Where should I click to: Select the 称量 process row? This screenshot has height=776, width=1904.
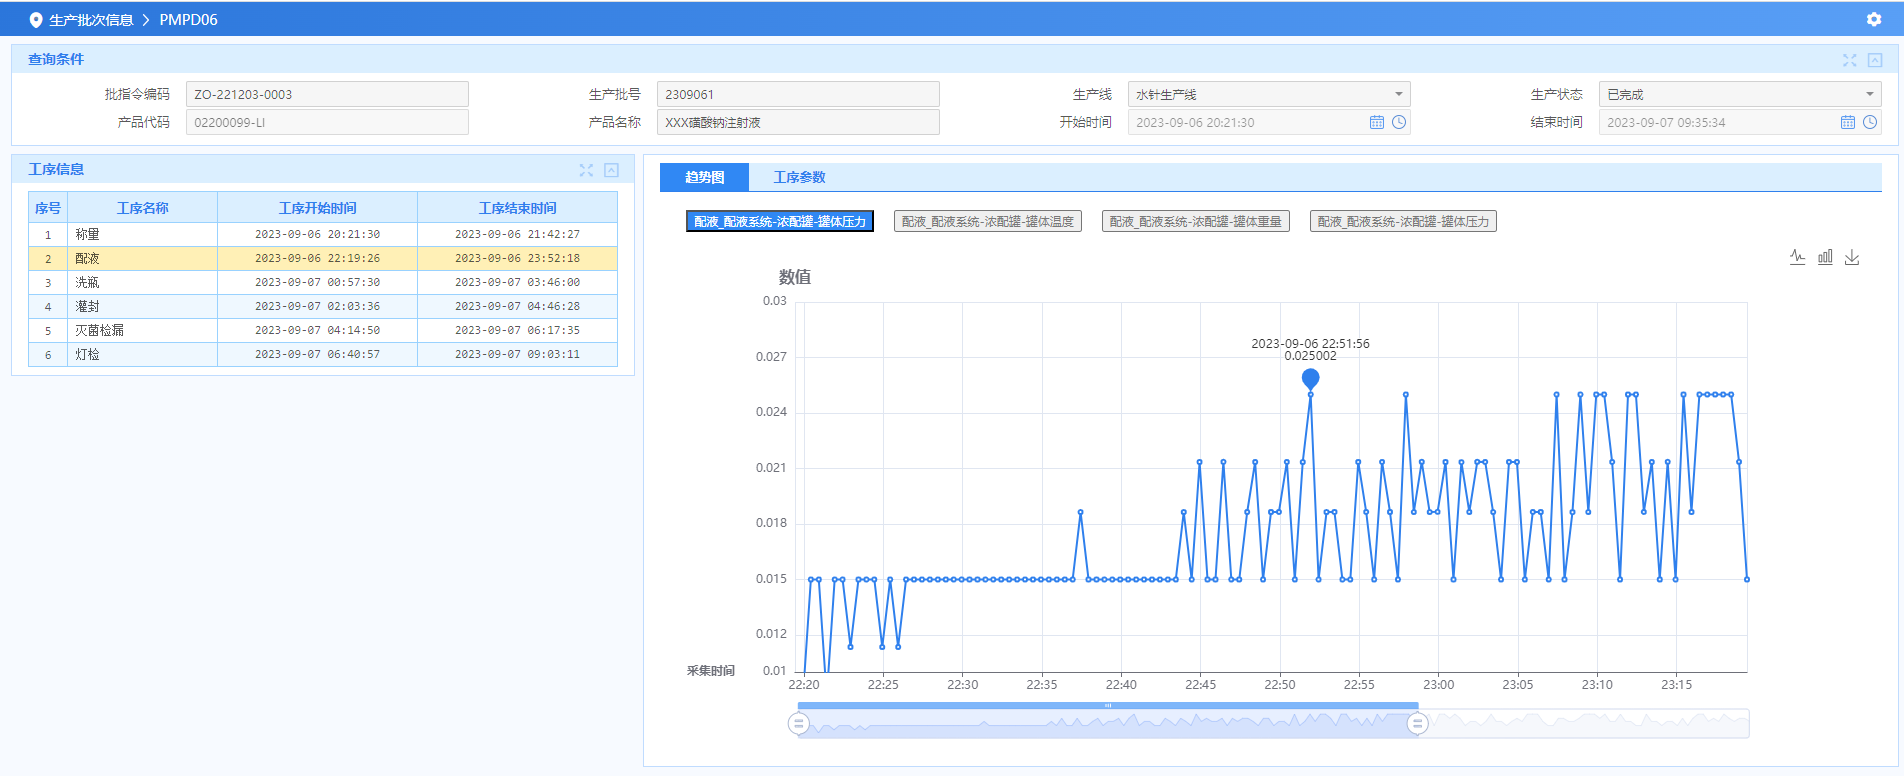point(323,234)
